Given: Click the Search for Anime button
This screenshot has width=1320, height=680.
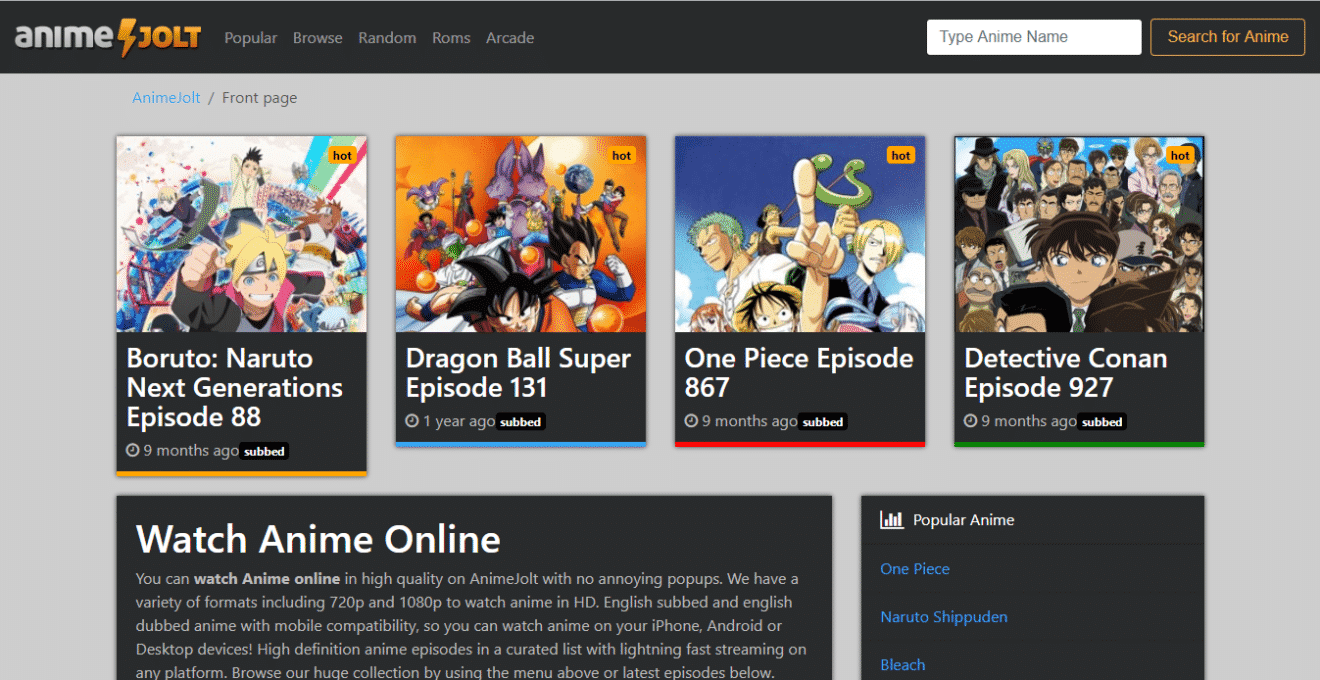Looking at the screenshot, I should tap(1228, 37).
